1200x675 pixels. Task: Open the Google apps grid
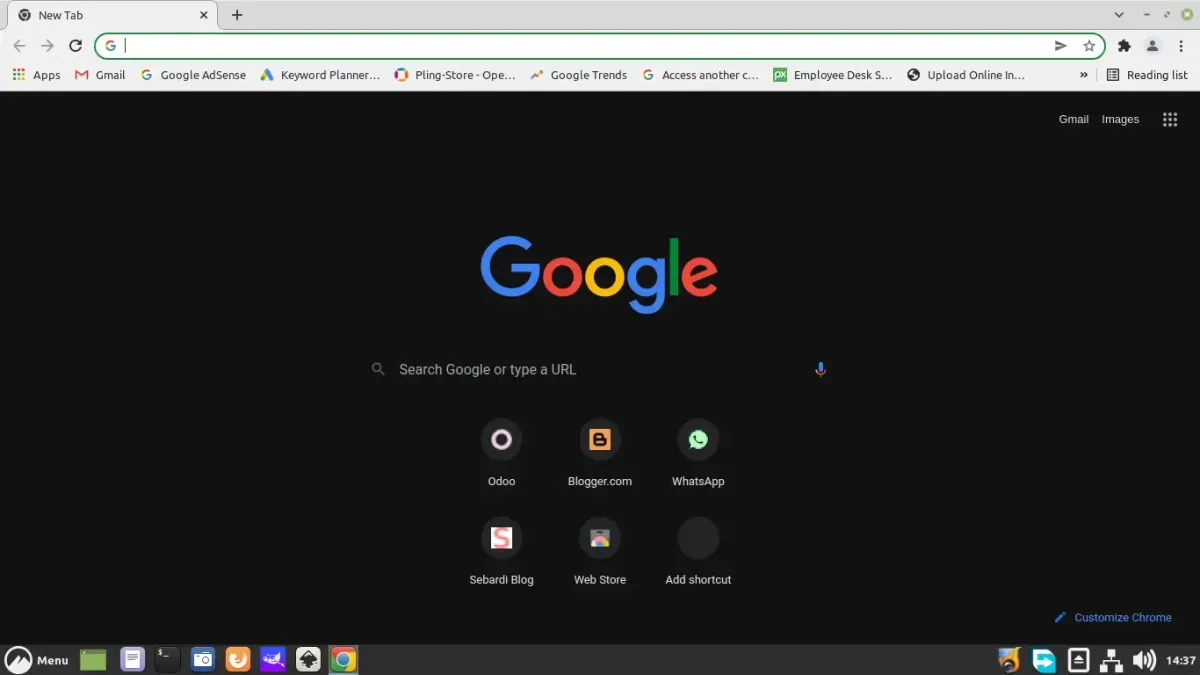tap(1170, 119)
